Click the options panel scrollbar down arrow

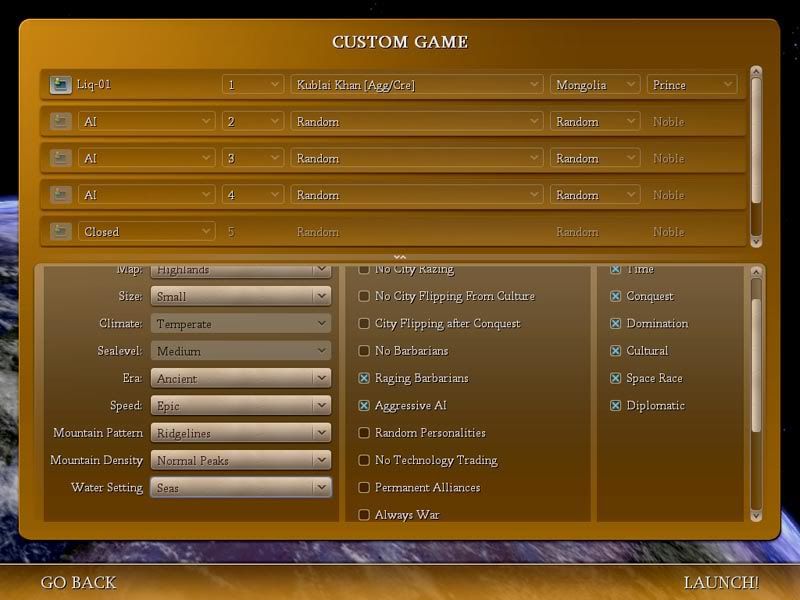(756, 516)
